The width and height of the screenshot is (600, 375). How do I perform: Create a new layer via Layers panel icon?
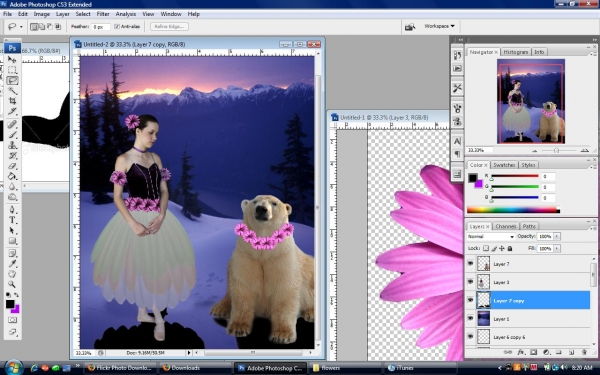pyautogui.click(x=571, y=352)
